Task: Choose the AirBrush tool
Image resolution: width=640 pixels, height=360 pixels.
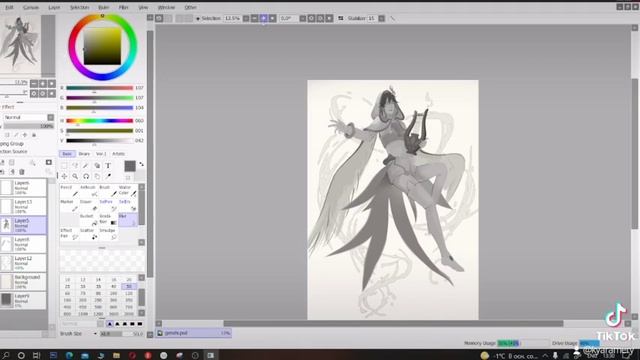Action: point(89,191)
